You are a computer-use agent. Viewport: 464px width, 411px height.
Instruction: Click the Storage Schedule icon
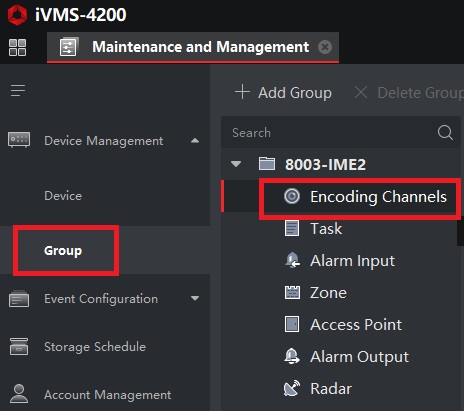tap(19, 347)
